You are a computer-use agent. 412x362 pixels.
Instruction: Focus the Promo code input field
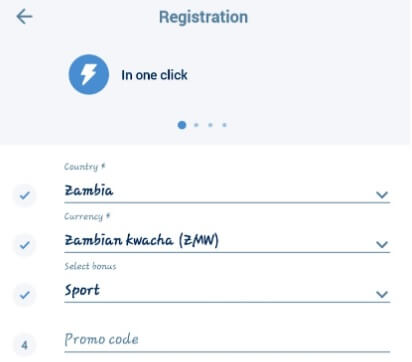(x=227, y=340)
